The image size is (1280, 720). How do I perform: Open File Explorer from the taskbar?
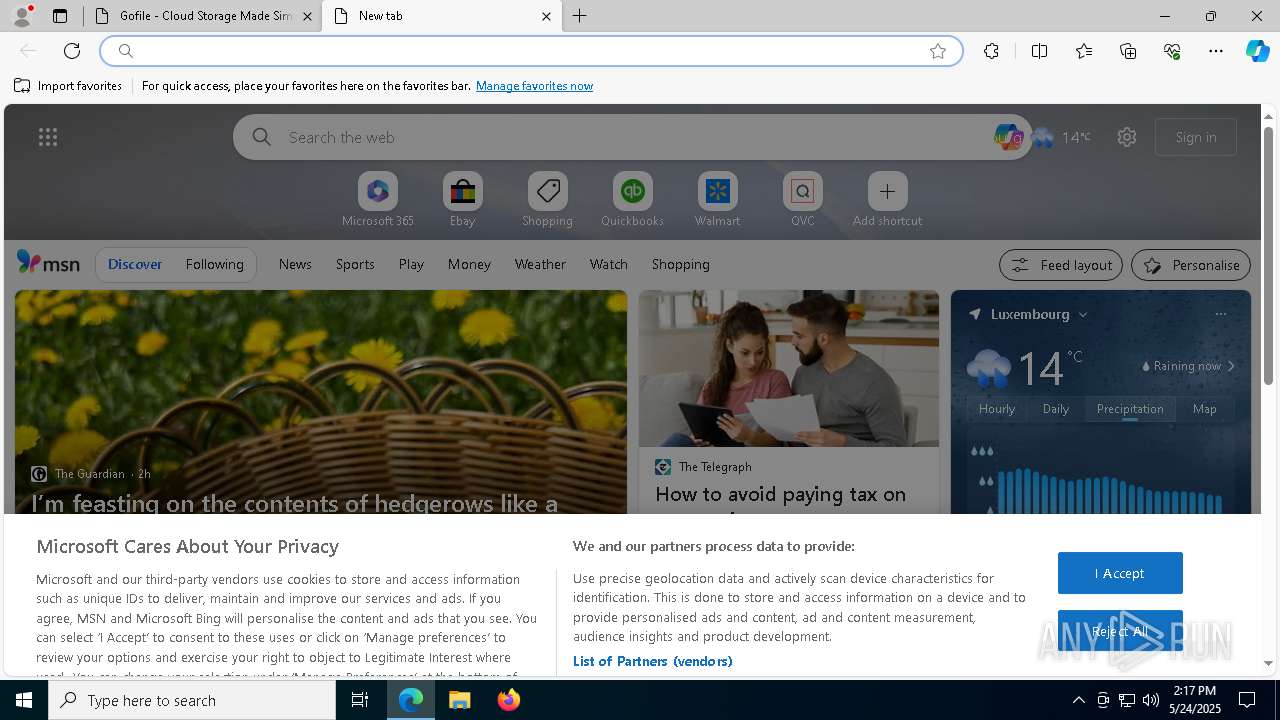tap(460, 700)
